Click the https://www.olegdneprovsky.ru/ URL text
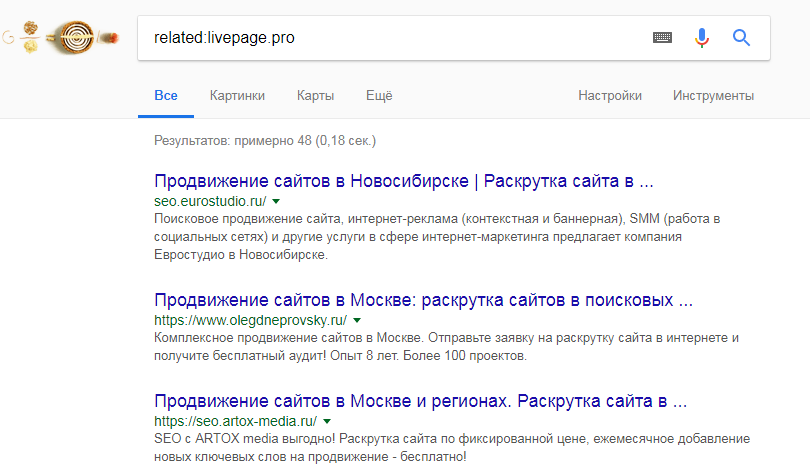The width and height of the screenshot is (810, 469). (251, 320)
